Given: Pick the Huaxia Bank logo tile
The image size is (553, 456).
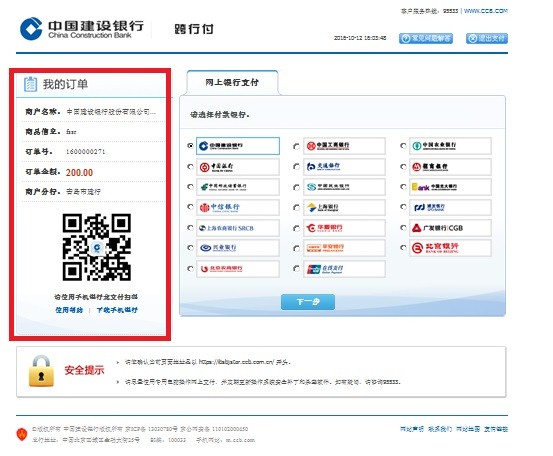Looking at the screenshot, I should (344, 228).
